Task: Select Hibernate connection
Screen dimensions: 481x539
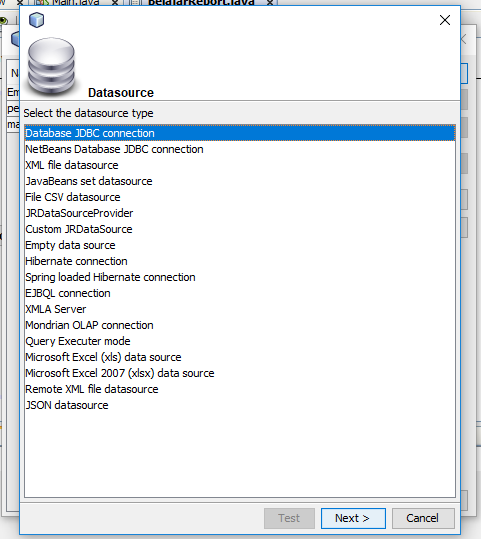Action: tap(240, 261)
